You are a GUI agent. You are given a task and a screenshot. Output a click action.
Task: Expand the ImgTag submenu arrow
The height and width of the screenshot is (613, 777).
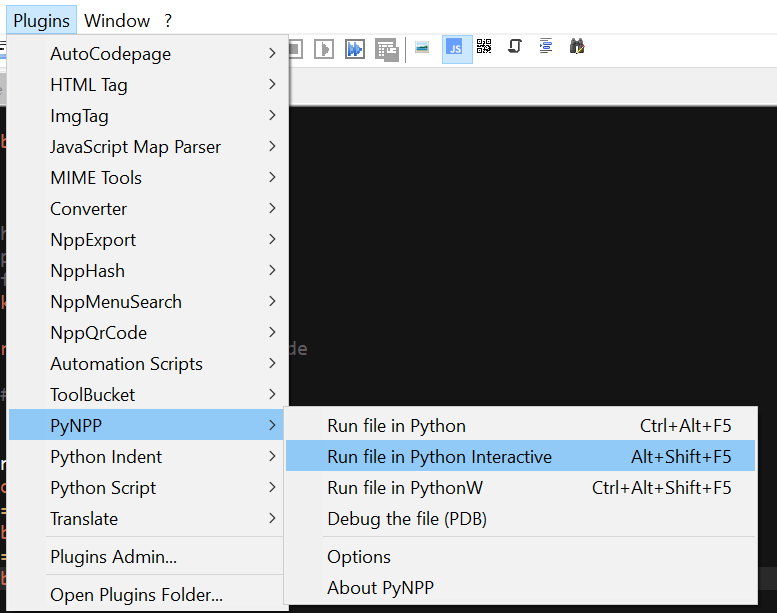pos(272,115)
